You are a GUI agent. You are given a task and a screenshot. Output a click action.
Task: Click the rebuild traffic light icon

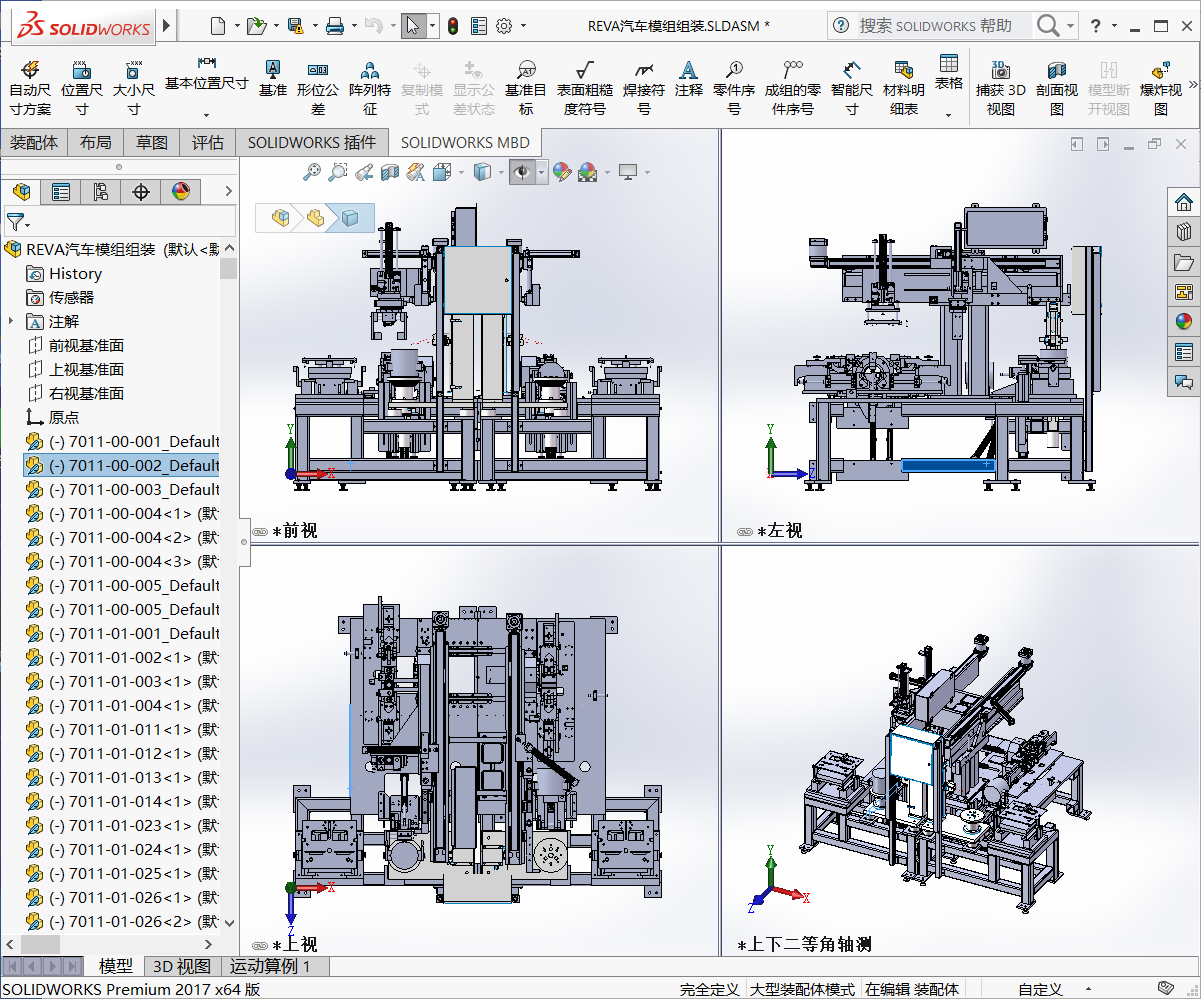click(x=452, y=26)
